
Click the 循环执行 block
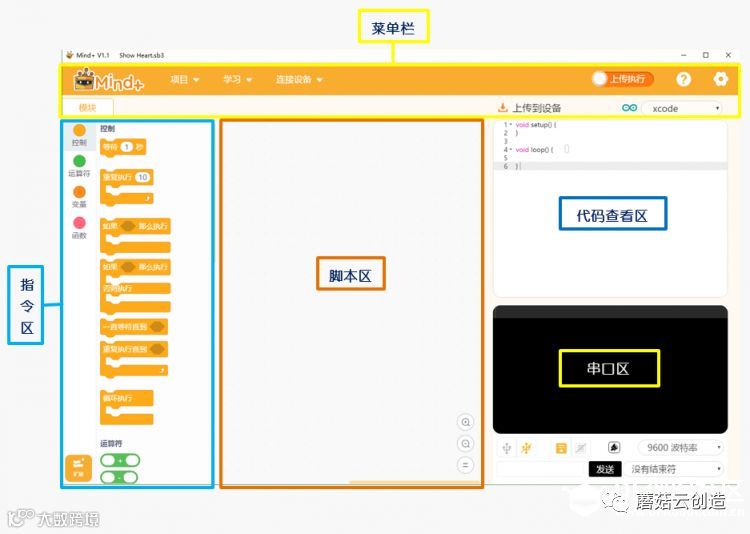coord(127,407)
